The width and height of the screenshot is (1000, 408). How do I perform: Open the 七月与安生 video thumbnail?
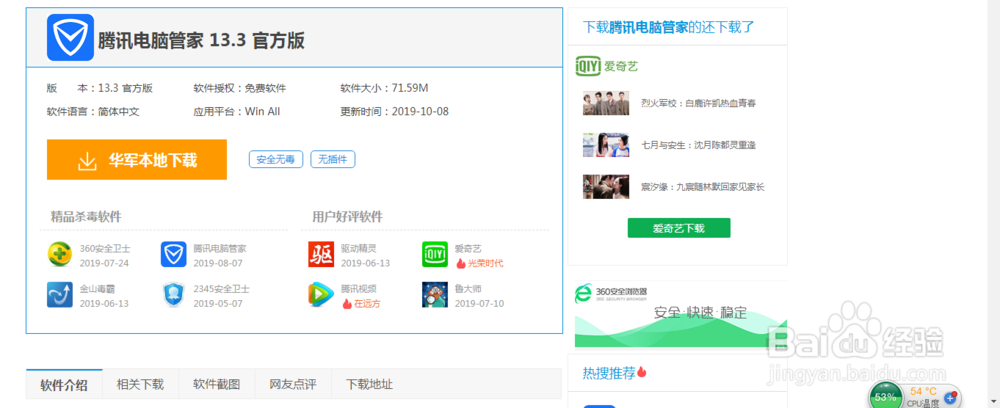pyautogui.click(x=605, y=145)
